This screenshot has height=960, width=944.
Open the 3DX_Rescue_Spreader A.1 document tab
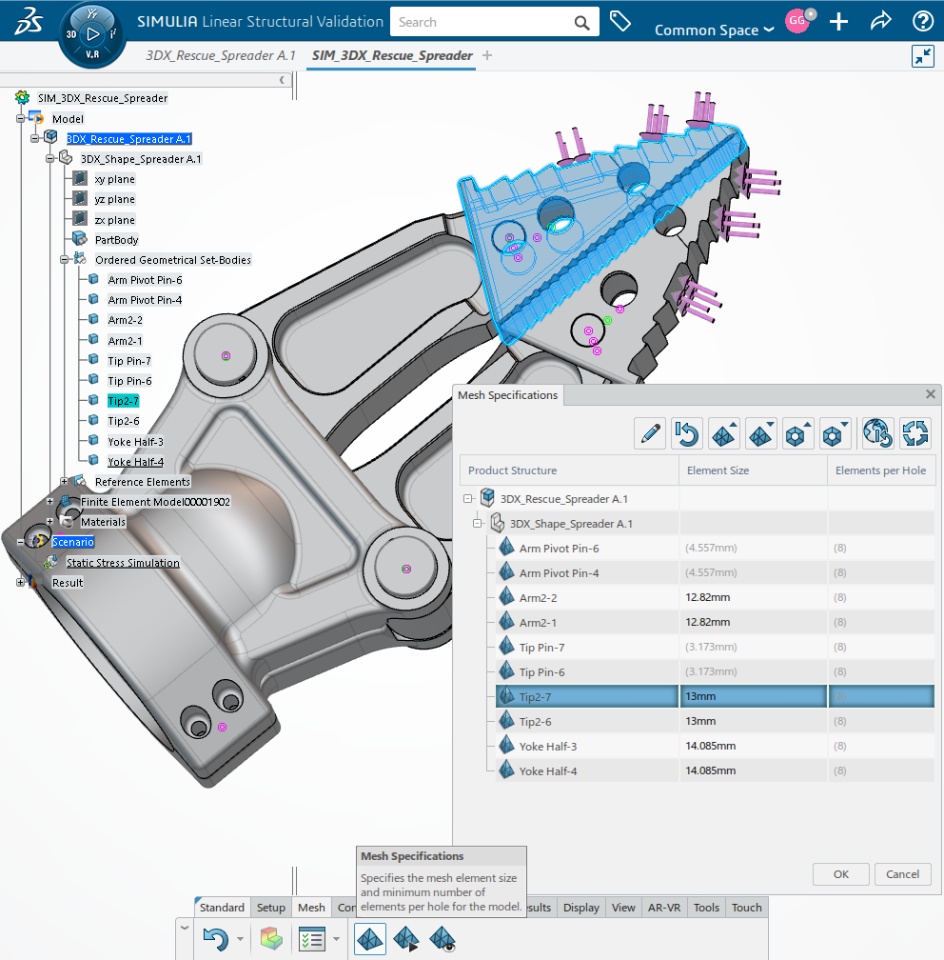[220, 55]
